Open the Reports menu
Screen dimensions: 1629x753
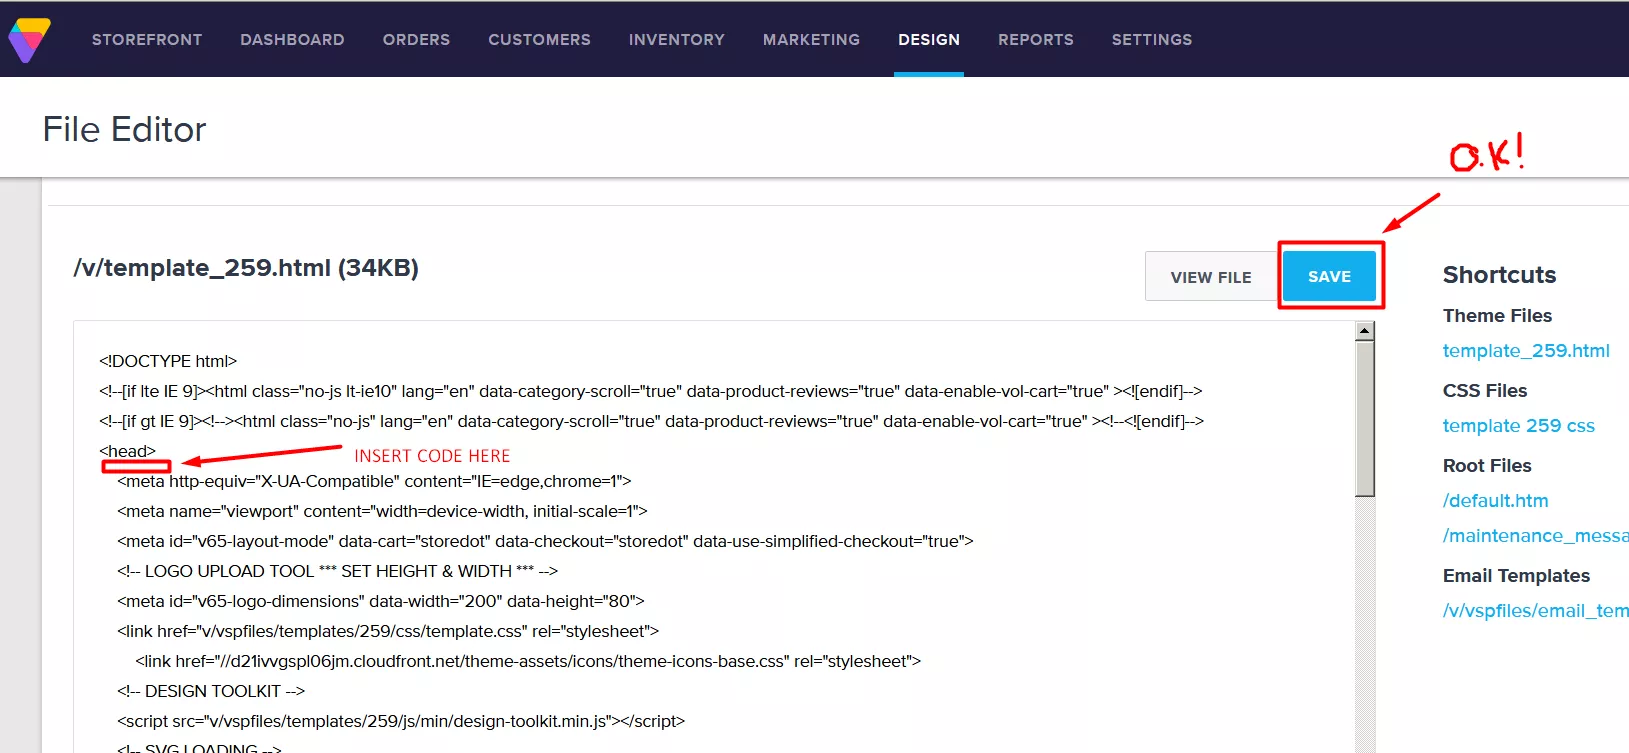coord(1036,40)
